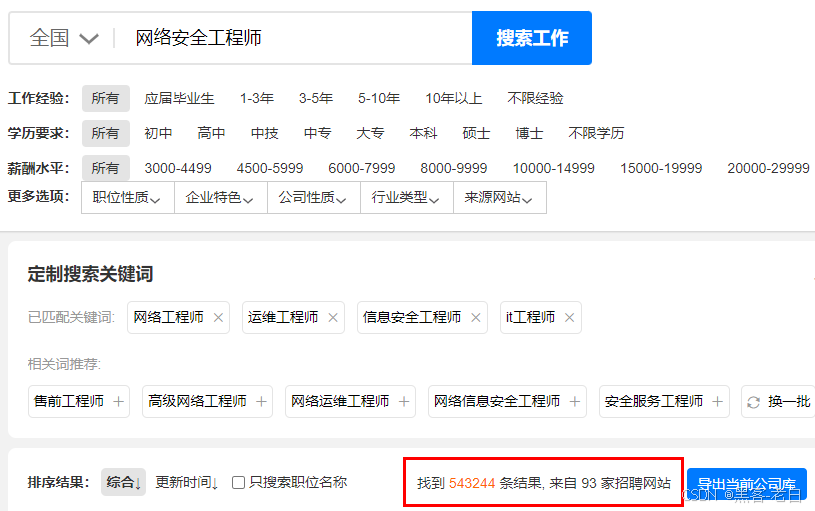Filter experience by 5-10年
The image size is (815, 511).
point(379,98)
